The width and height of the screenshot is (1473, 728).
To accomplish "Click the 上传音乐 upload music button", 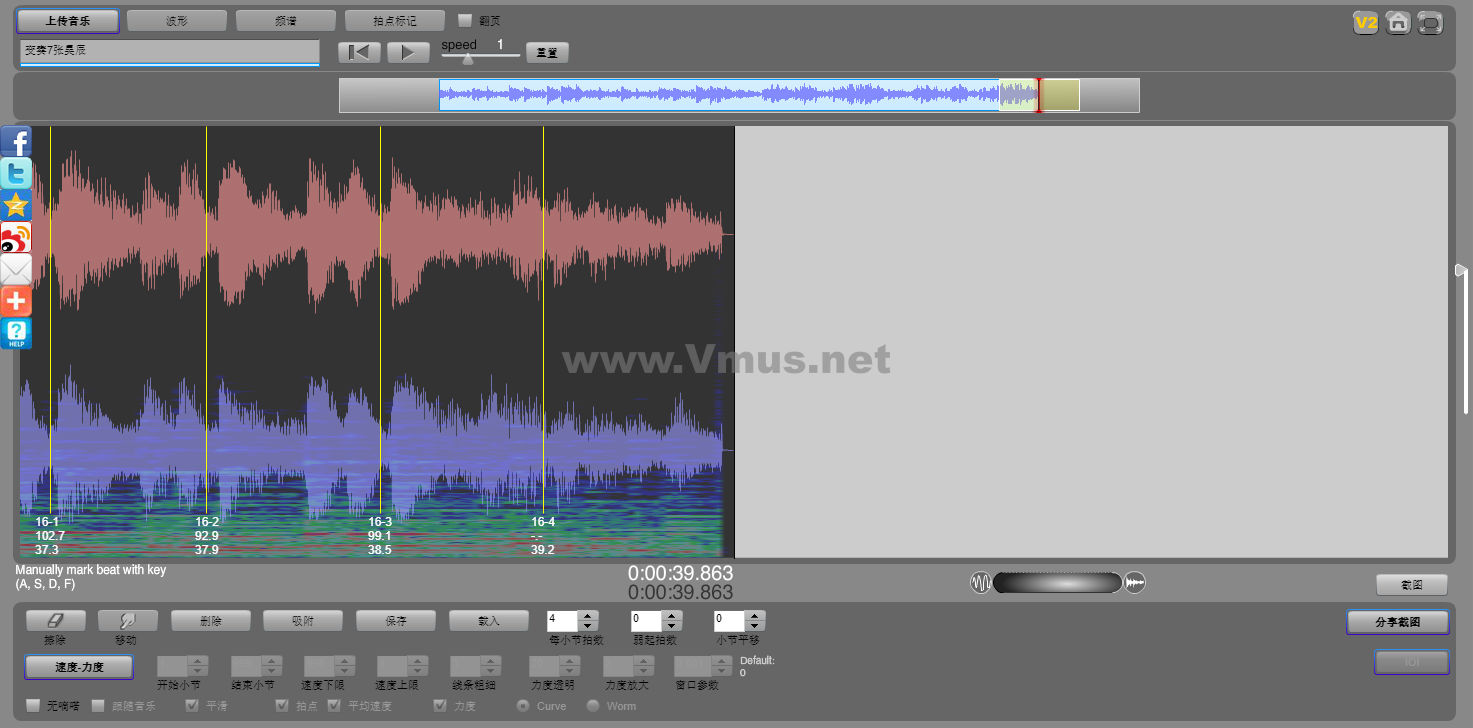I will 68,20.
